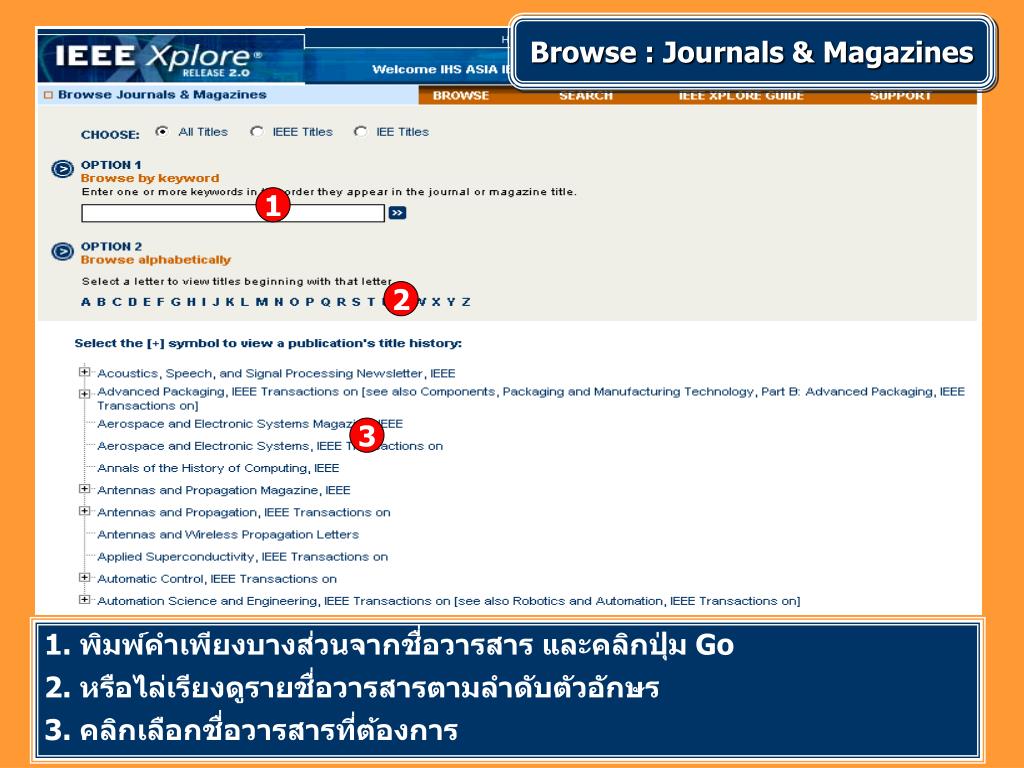Browse titles beginning with letter B

(x=101, y=302)
